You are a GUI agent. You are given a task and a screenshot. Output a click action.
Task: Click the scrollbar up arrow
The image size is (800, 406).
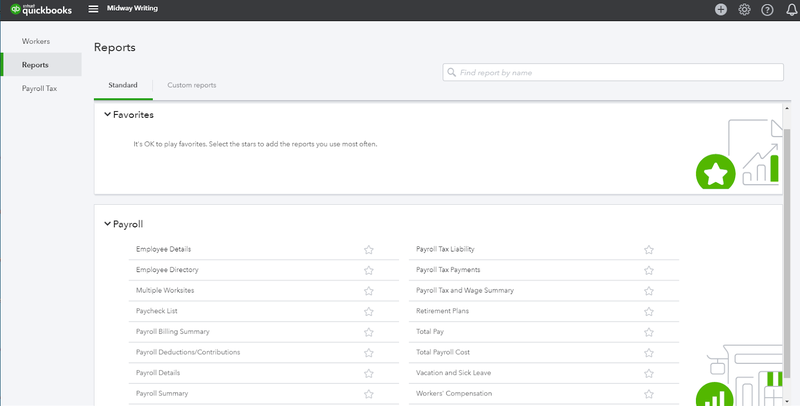tap(787, 108)
